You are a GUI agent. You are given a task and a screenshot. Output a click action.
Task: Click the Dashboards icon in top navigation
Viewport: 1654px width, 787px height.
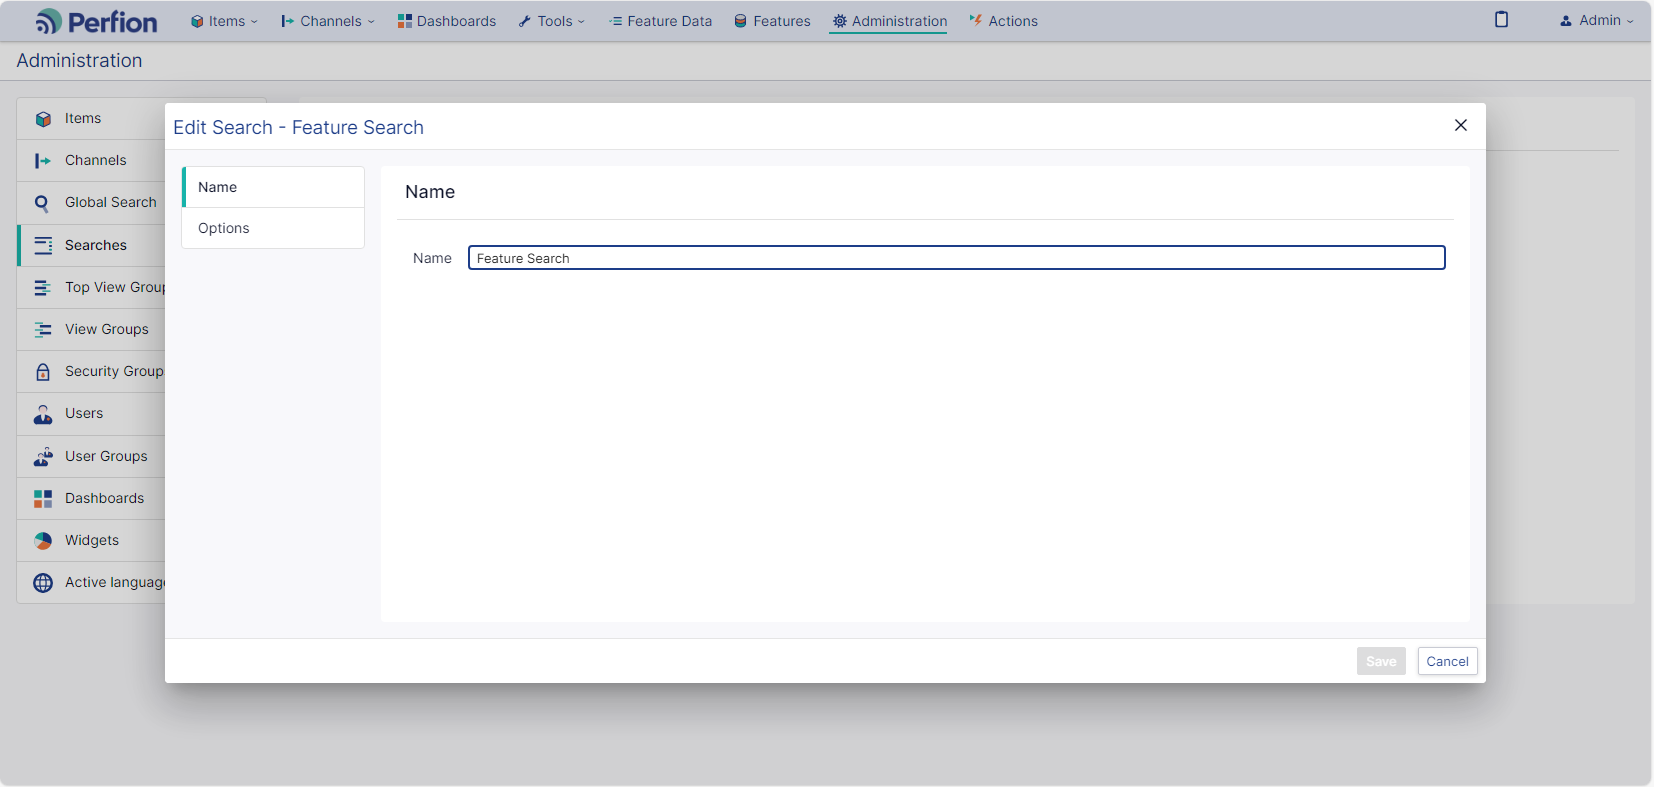tap(404, 21)
